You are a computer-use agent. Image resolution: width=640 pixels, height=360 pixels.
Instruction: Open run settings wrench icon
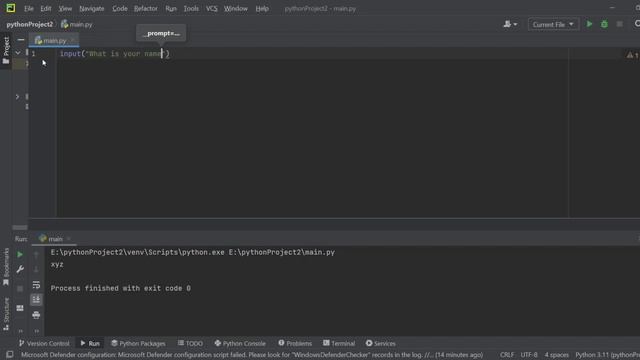tap(20, 269)
